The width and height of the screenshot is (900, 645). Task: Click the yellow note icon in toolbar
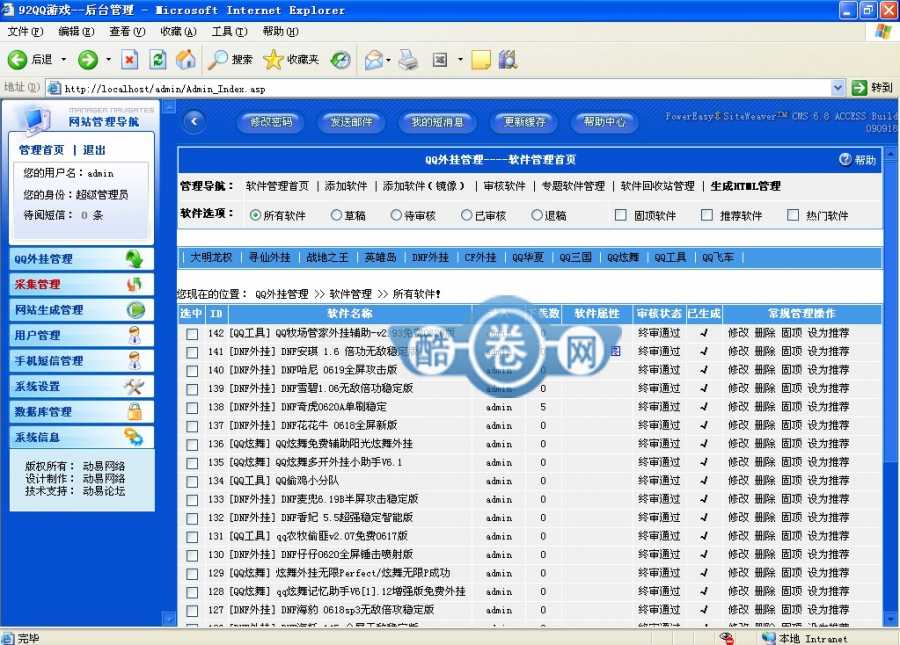click(x=481, y=60)
